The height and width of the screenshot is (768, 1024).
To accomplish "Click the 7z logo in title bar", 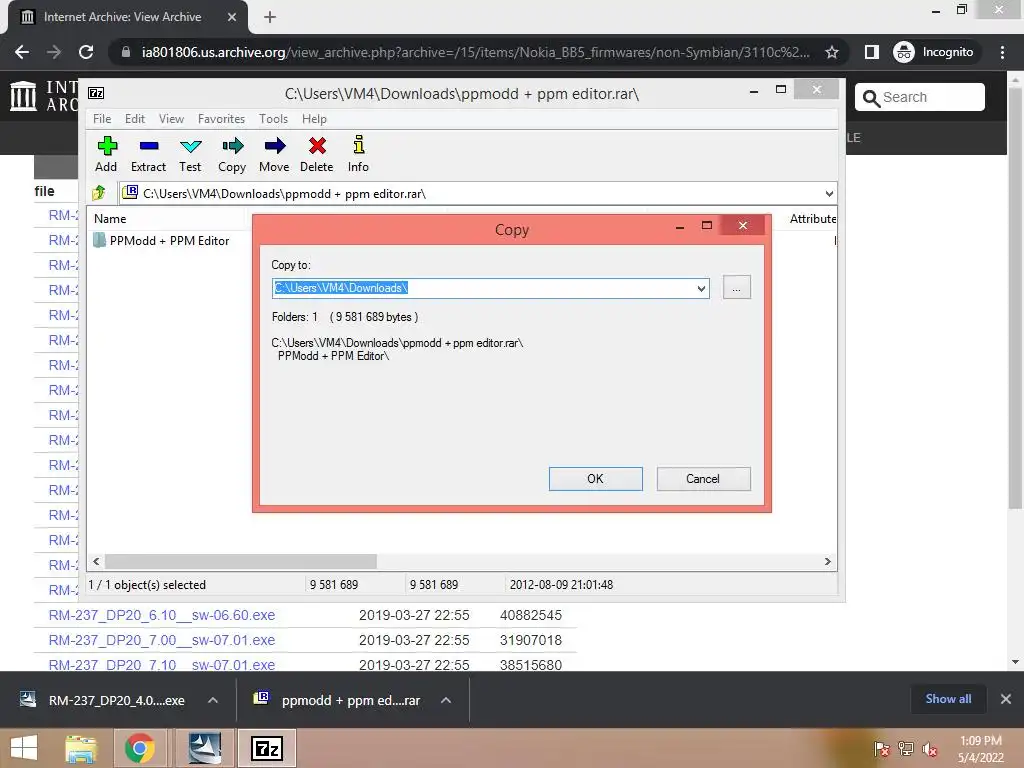I will tap(96, 93).
